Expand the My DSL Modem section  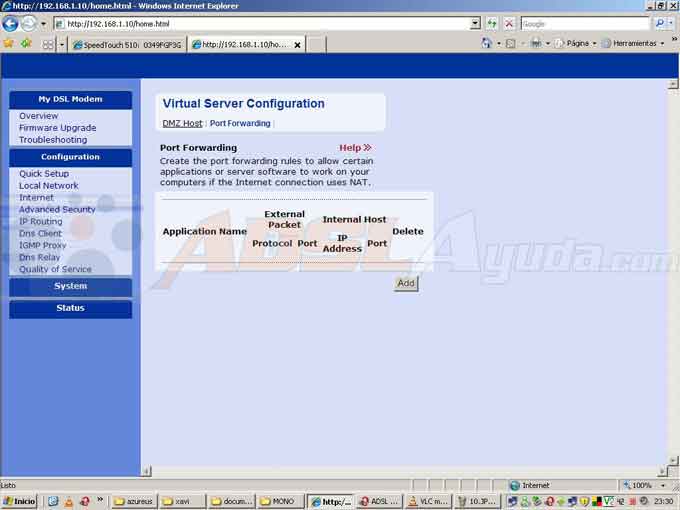tap(70, 99)
